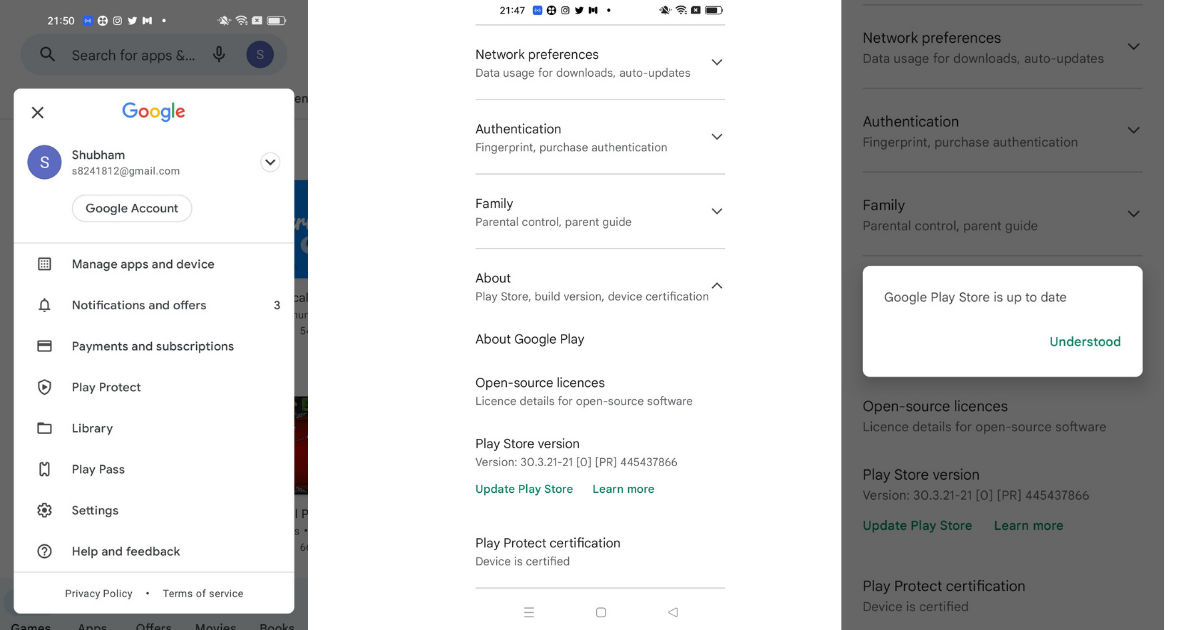Tap the back triangle navigation icon
The width and height of the screenshot is (1200, 630).
[673, 612]
